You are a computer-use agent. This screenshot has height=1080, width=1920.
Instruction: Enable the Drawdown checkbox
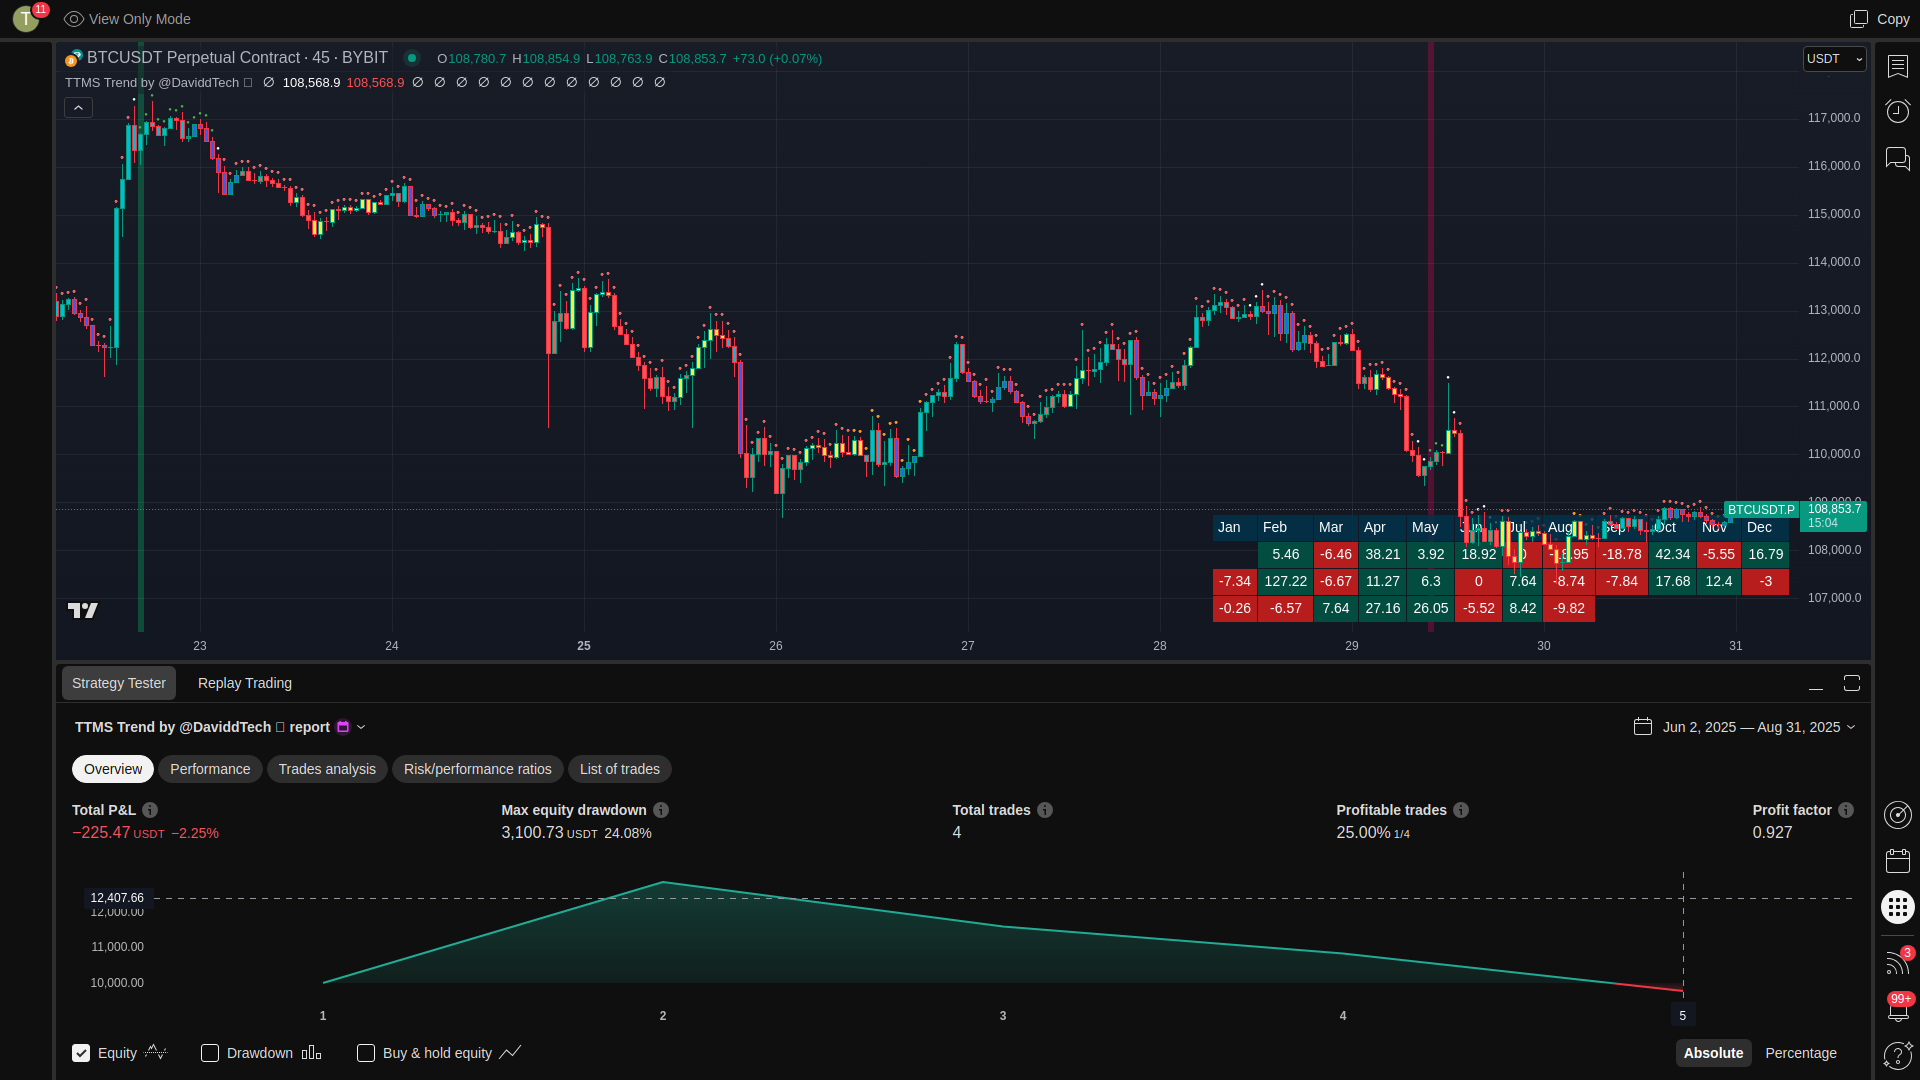[x=210, y=1053]
